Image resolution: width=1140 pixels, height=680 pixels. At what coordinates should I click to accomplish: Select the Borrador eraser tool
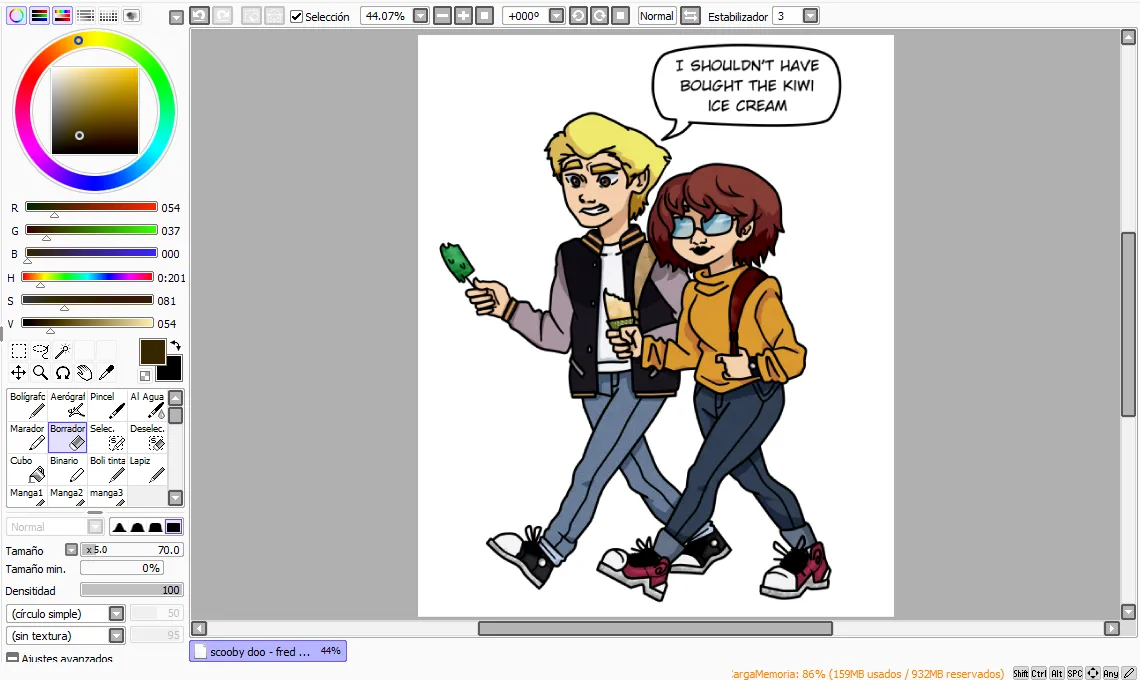point(68,437)
